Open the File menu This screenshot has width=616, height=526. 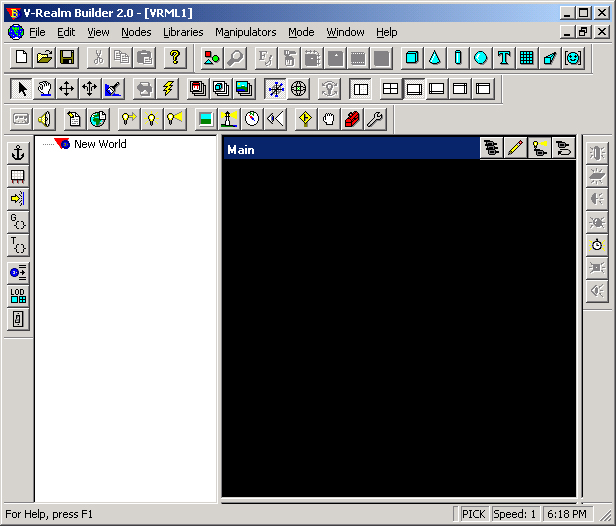pyautogui.click(x=37, y=32)
